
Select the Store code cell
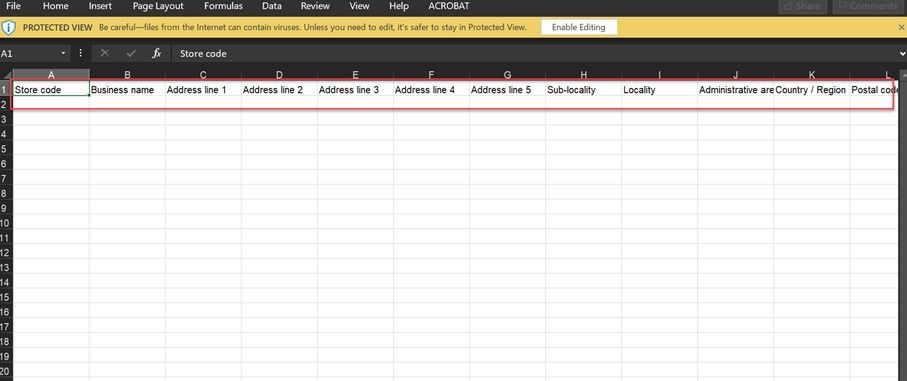(x=51, y=90)
